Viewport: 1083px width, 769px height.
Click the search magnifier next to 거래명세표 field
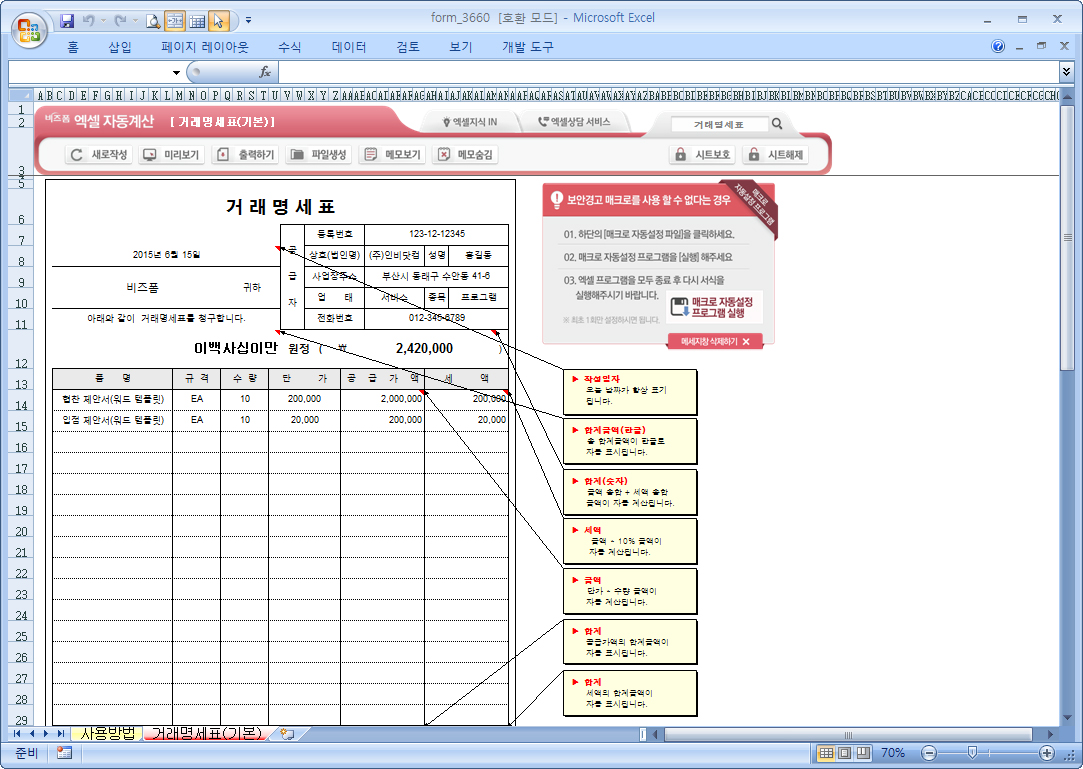click(777, 125)
